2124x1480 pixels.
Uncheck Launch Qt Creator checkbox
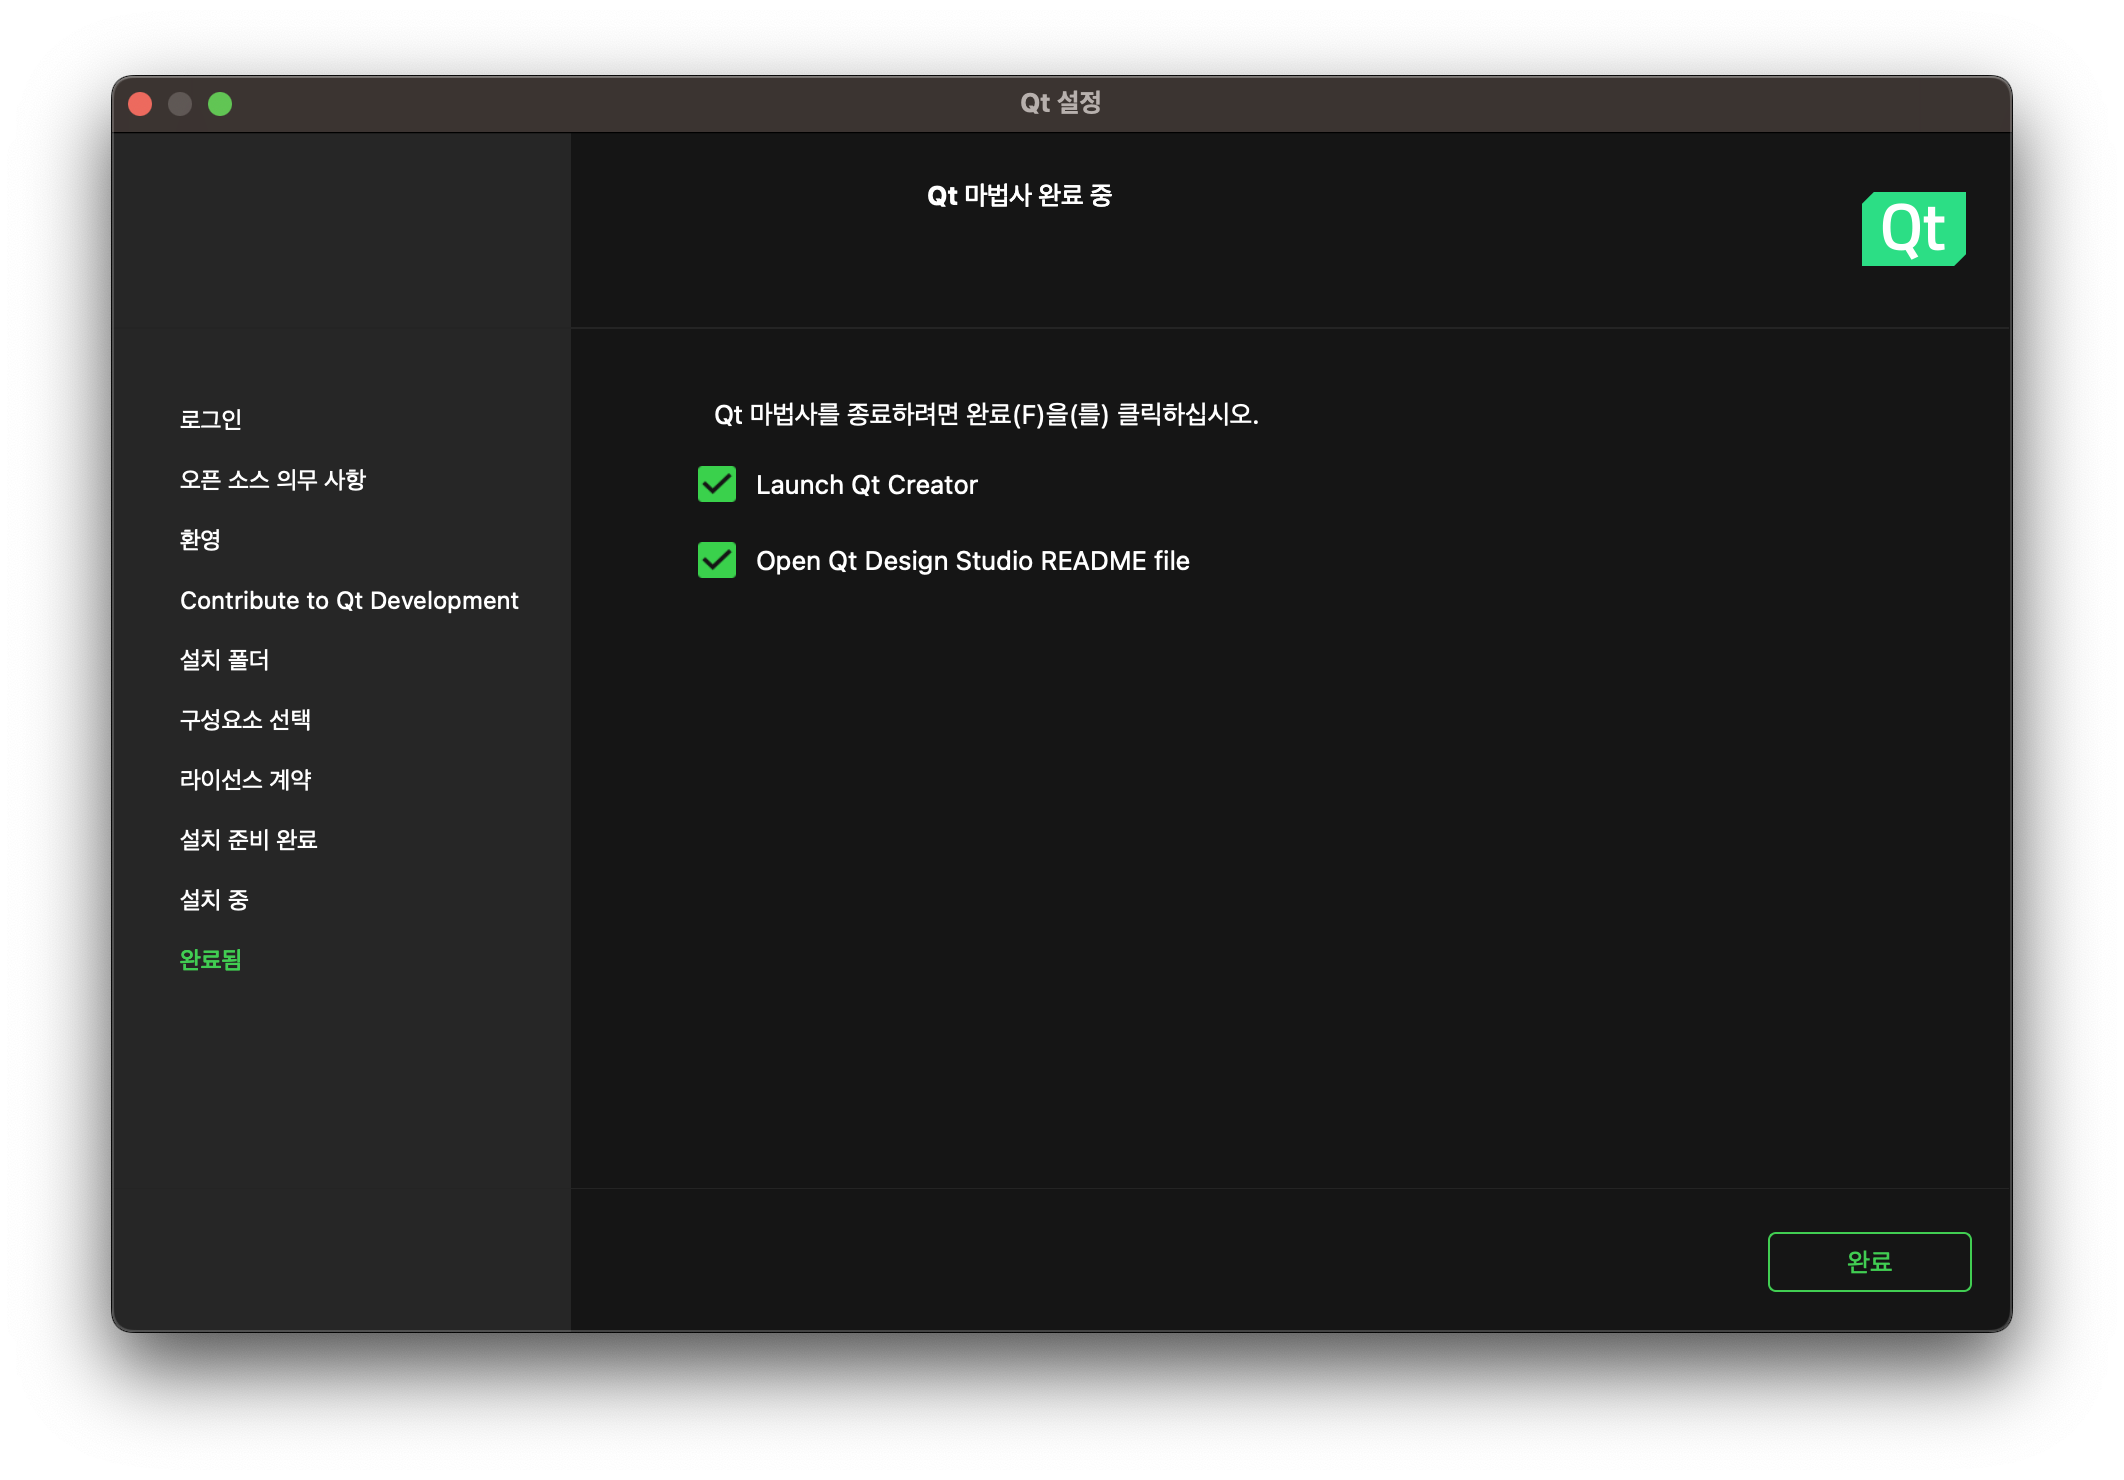[717, 485]
